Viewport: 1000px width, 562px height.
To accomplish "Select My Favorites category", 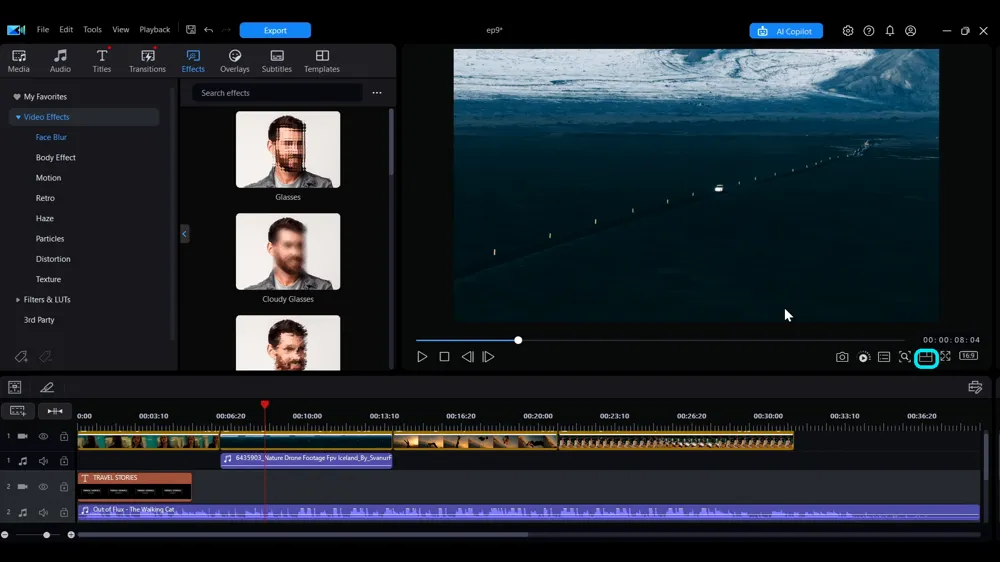I will 45,96.
